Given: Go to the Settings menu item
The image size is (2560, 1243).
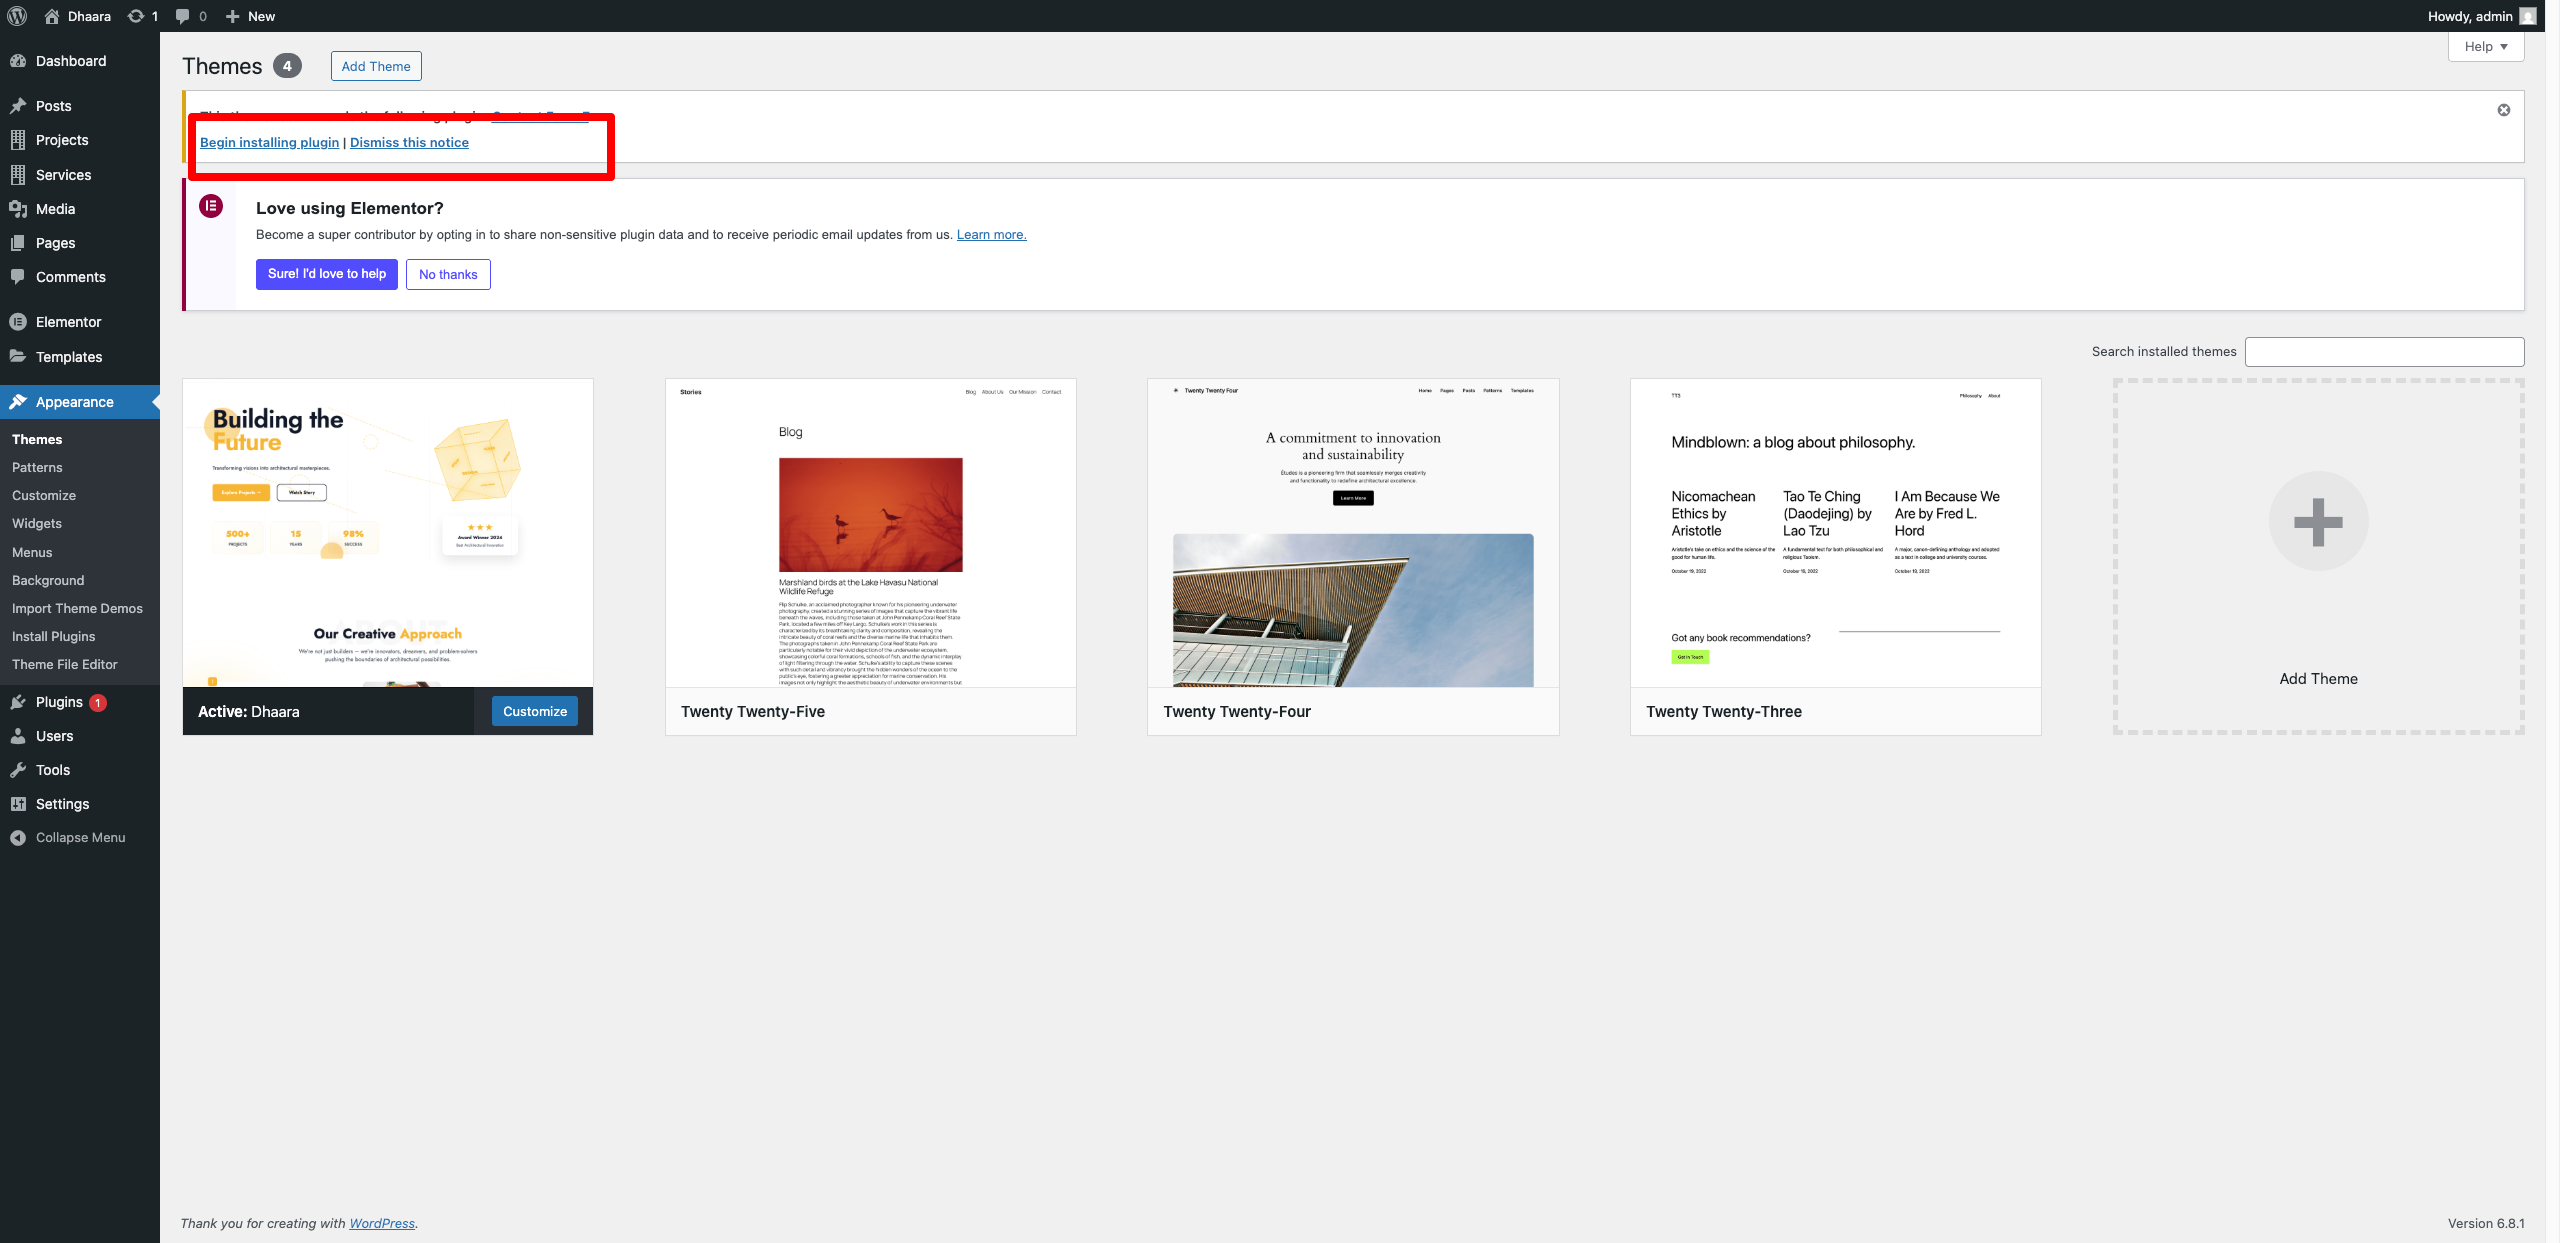Looking at the screenshot, I should [x=62, y=803].
